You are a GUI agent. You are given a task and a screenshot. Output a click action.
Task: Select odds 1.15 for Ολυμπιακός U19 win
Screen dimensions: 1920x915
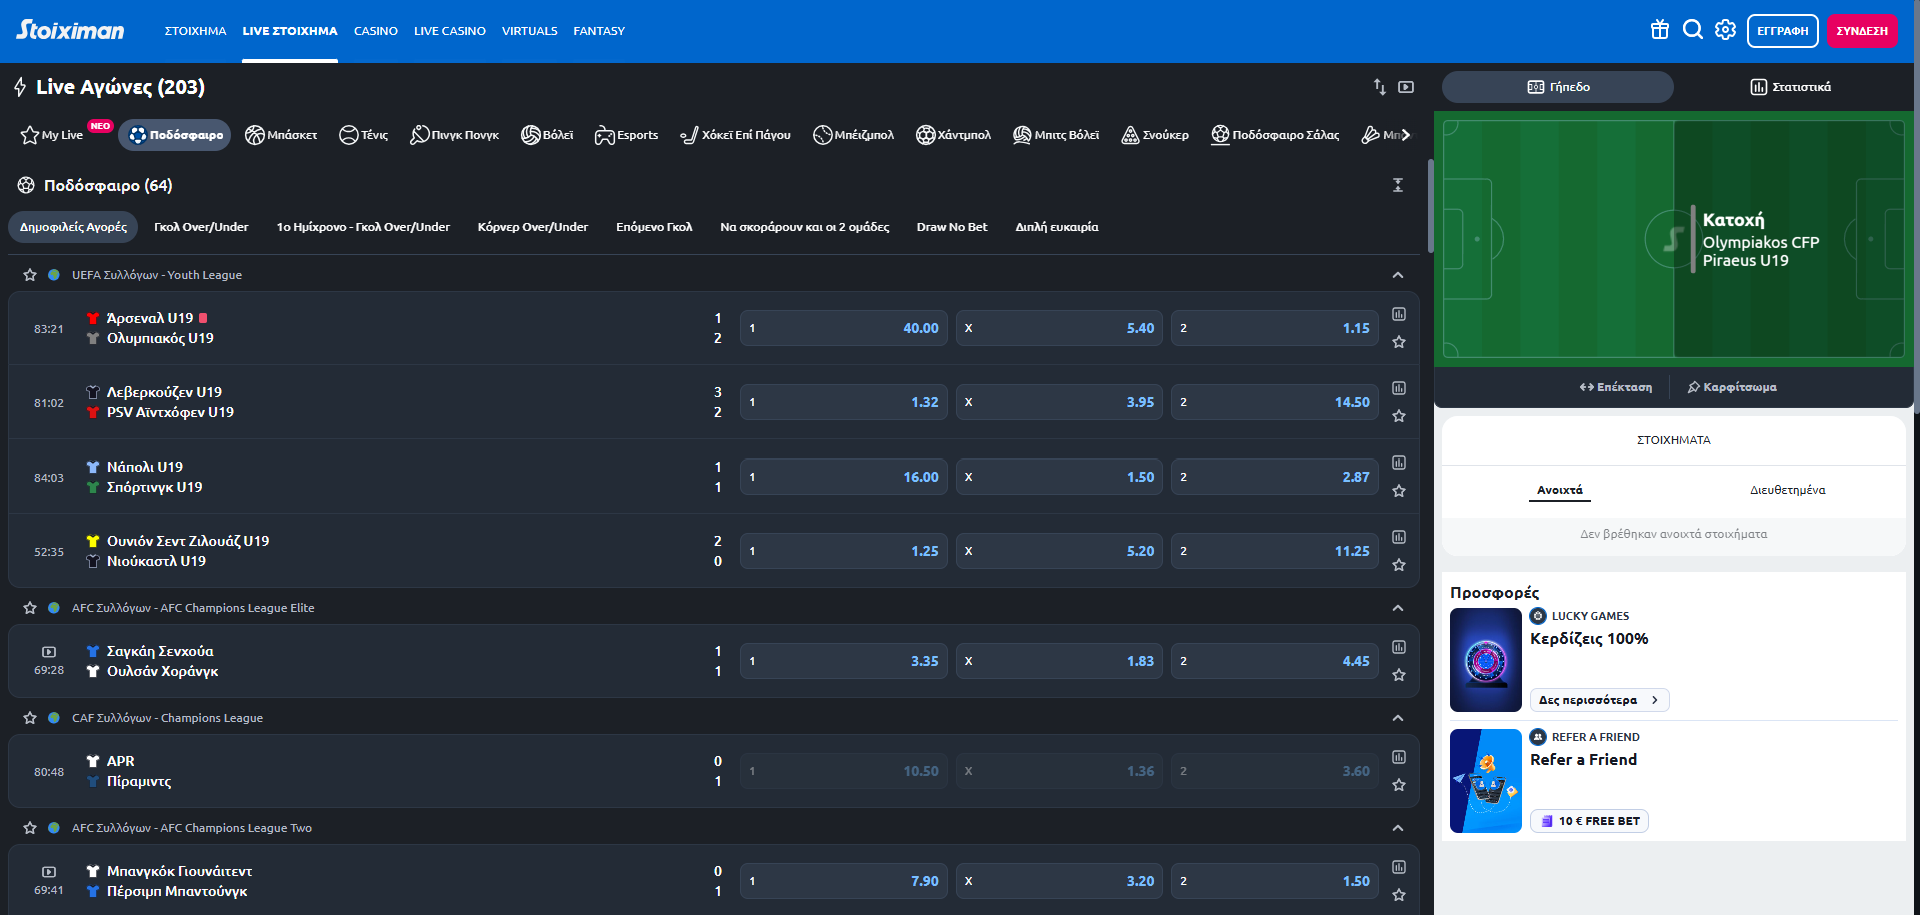[1274, 328]
